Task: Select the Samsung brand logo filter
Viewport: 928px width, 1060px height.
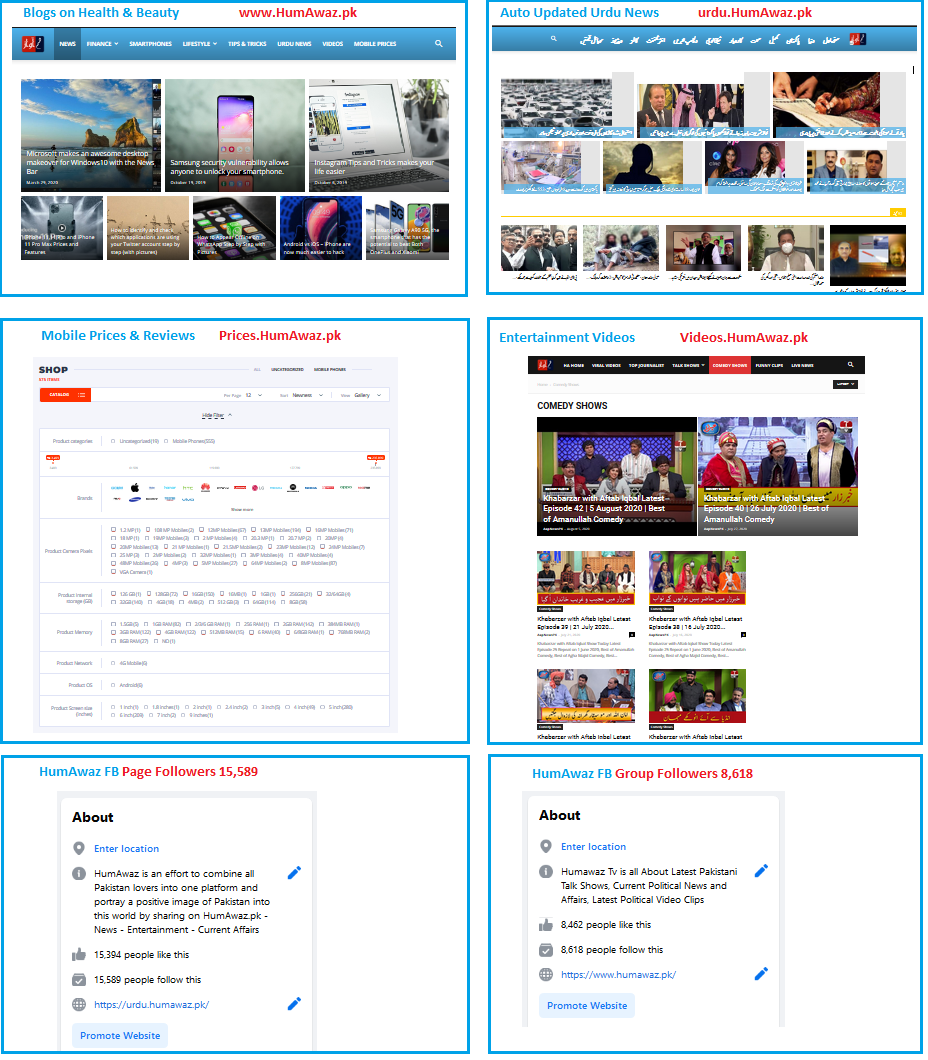Action: [135, 500]
